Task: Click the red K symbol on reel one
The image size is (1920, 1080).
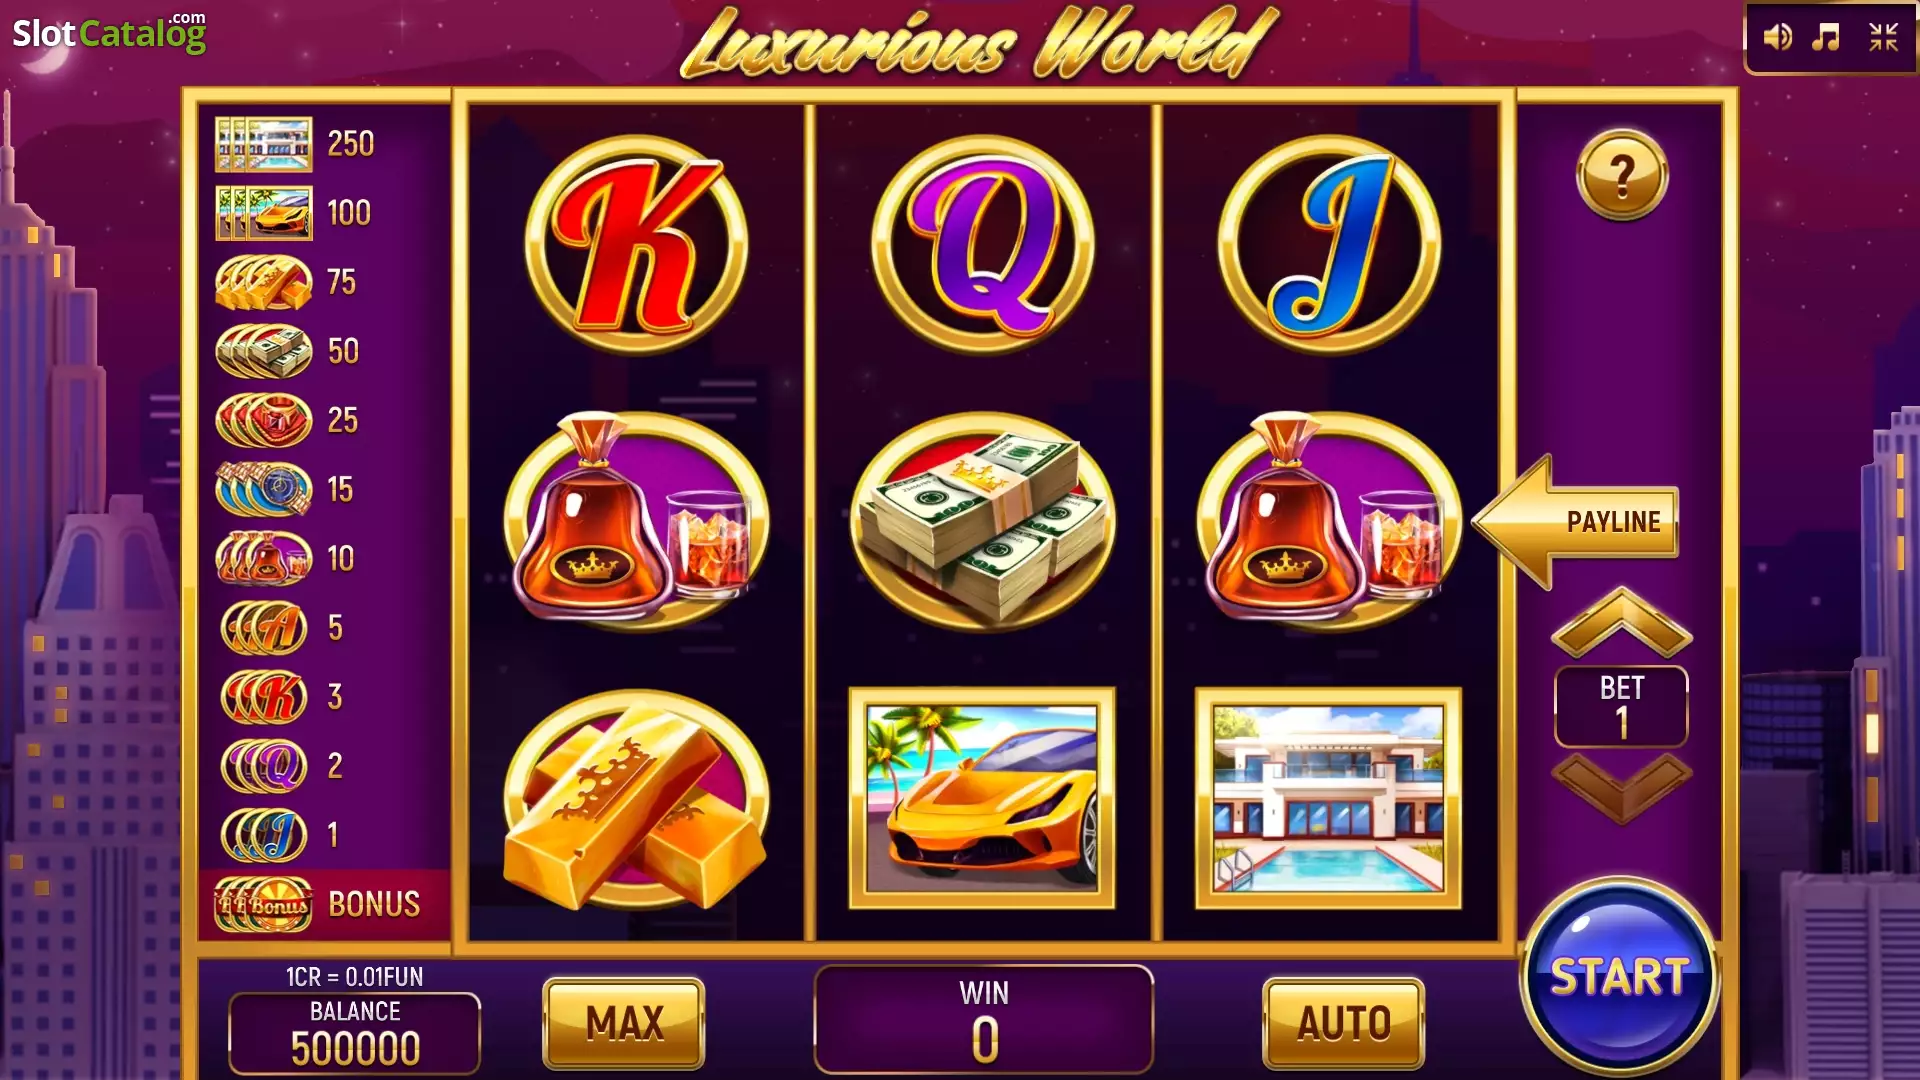Action: click(x=636, y=245)
